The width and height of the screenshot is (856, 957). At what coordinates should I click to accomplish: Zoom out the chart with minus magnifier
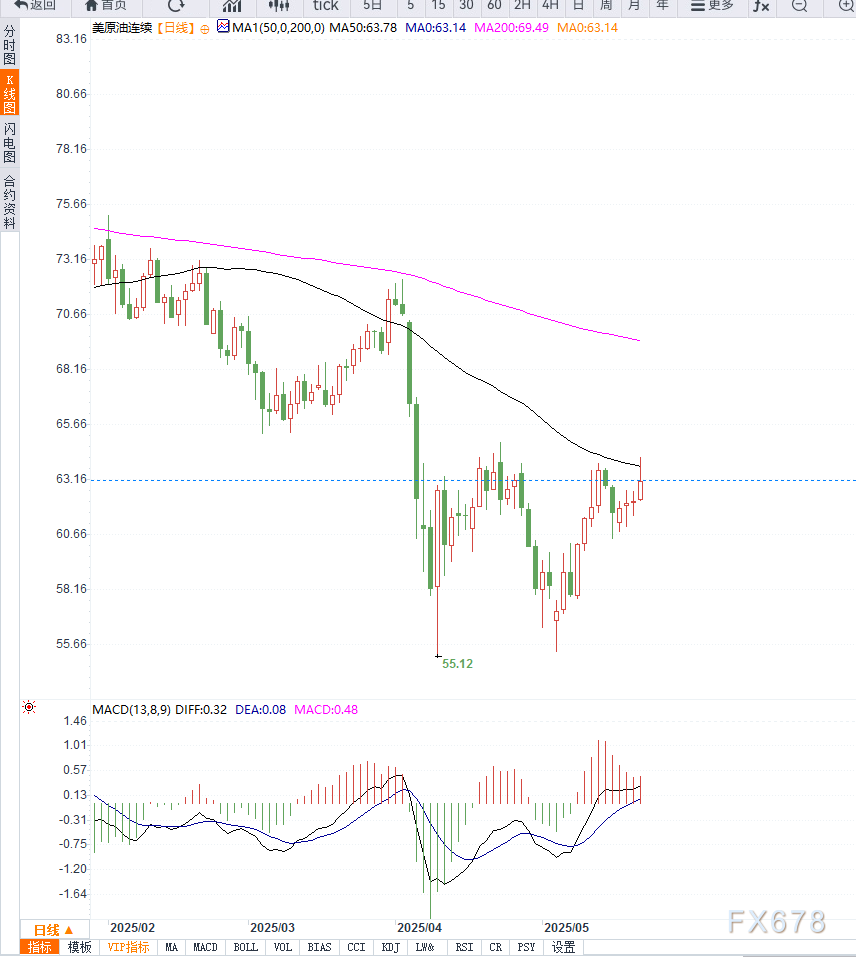click(798, 6)
